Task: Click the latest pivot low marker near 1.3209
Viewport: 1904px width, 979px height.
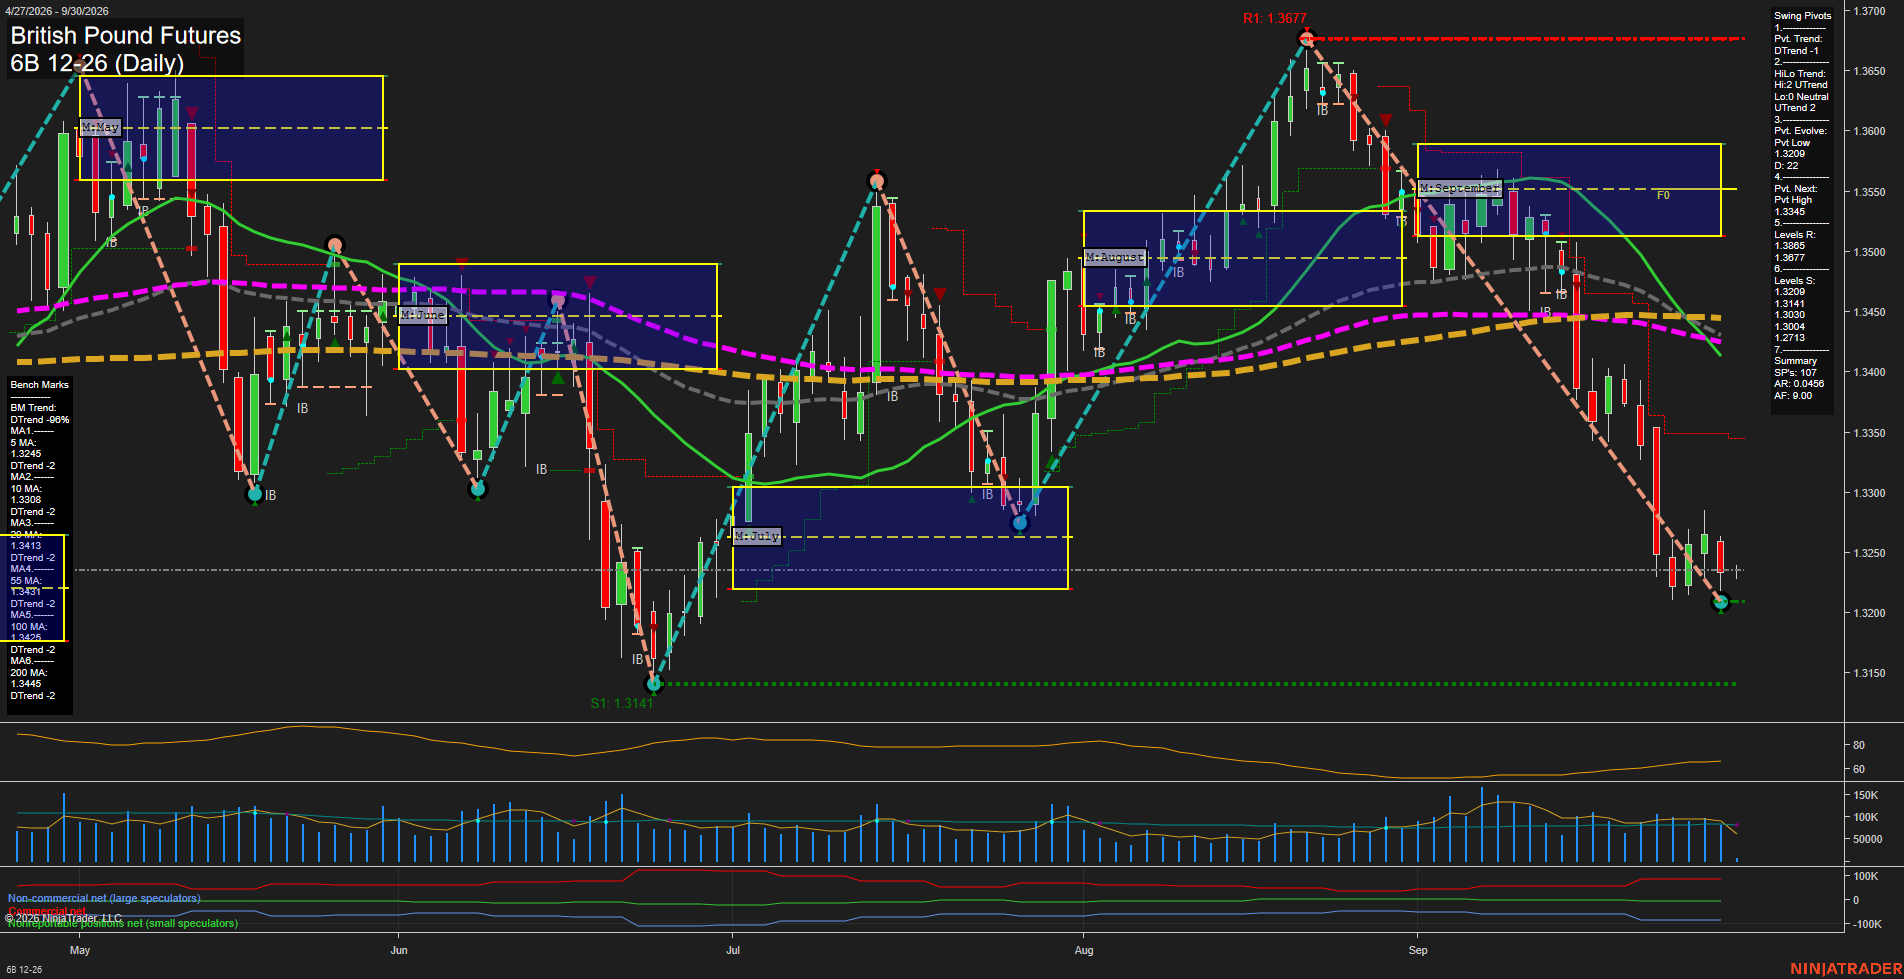Action: pos(1721,602)
